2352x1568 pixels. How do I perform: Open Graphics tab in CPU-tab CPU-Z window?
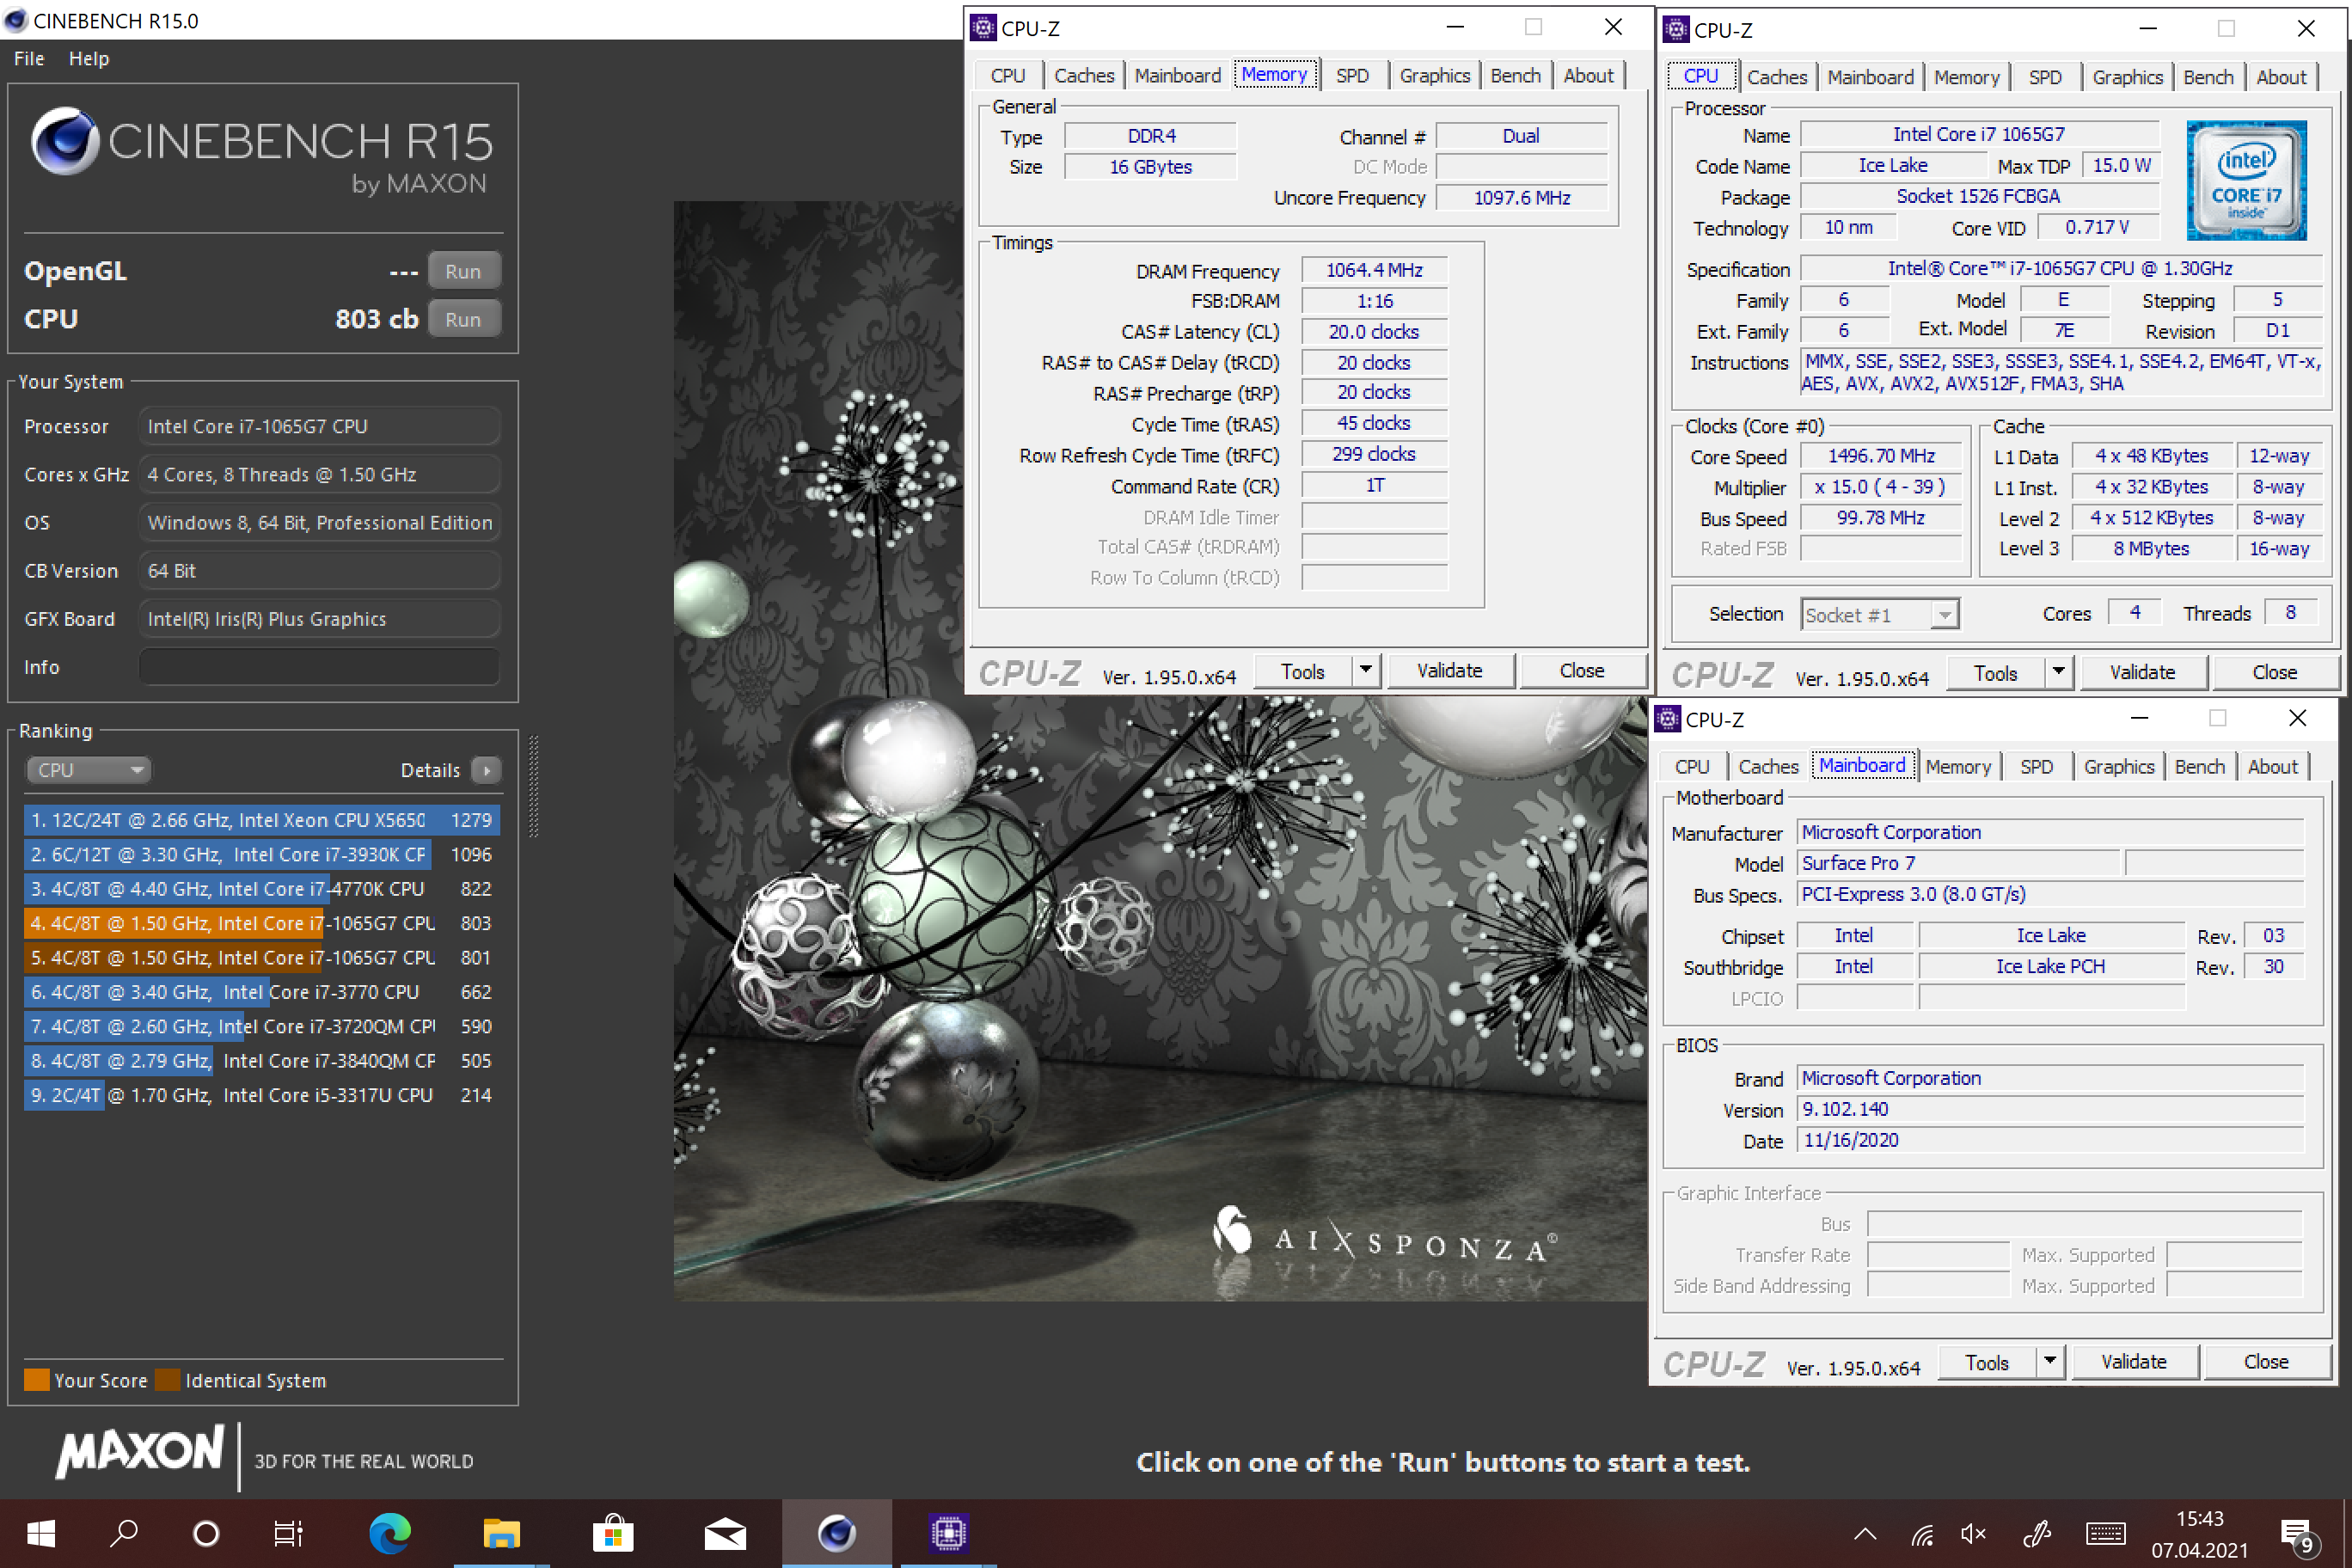click(x=2127, y=78)
